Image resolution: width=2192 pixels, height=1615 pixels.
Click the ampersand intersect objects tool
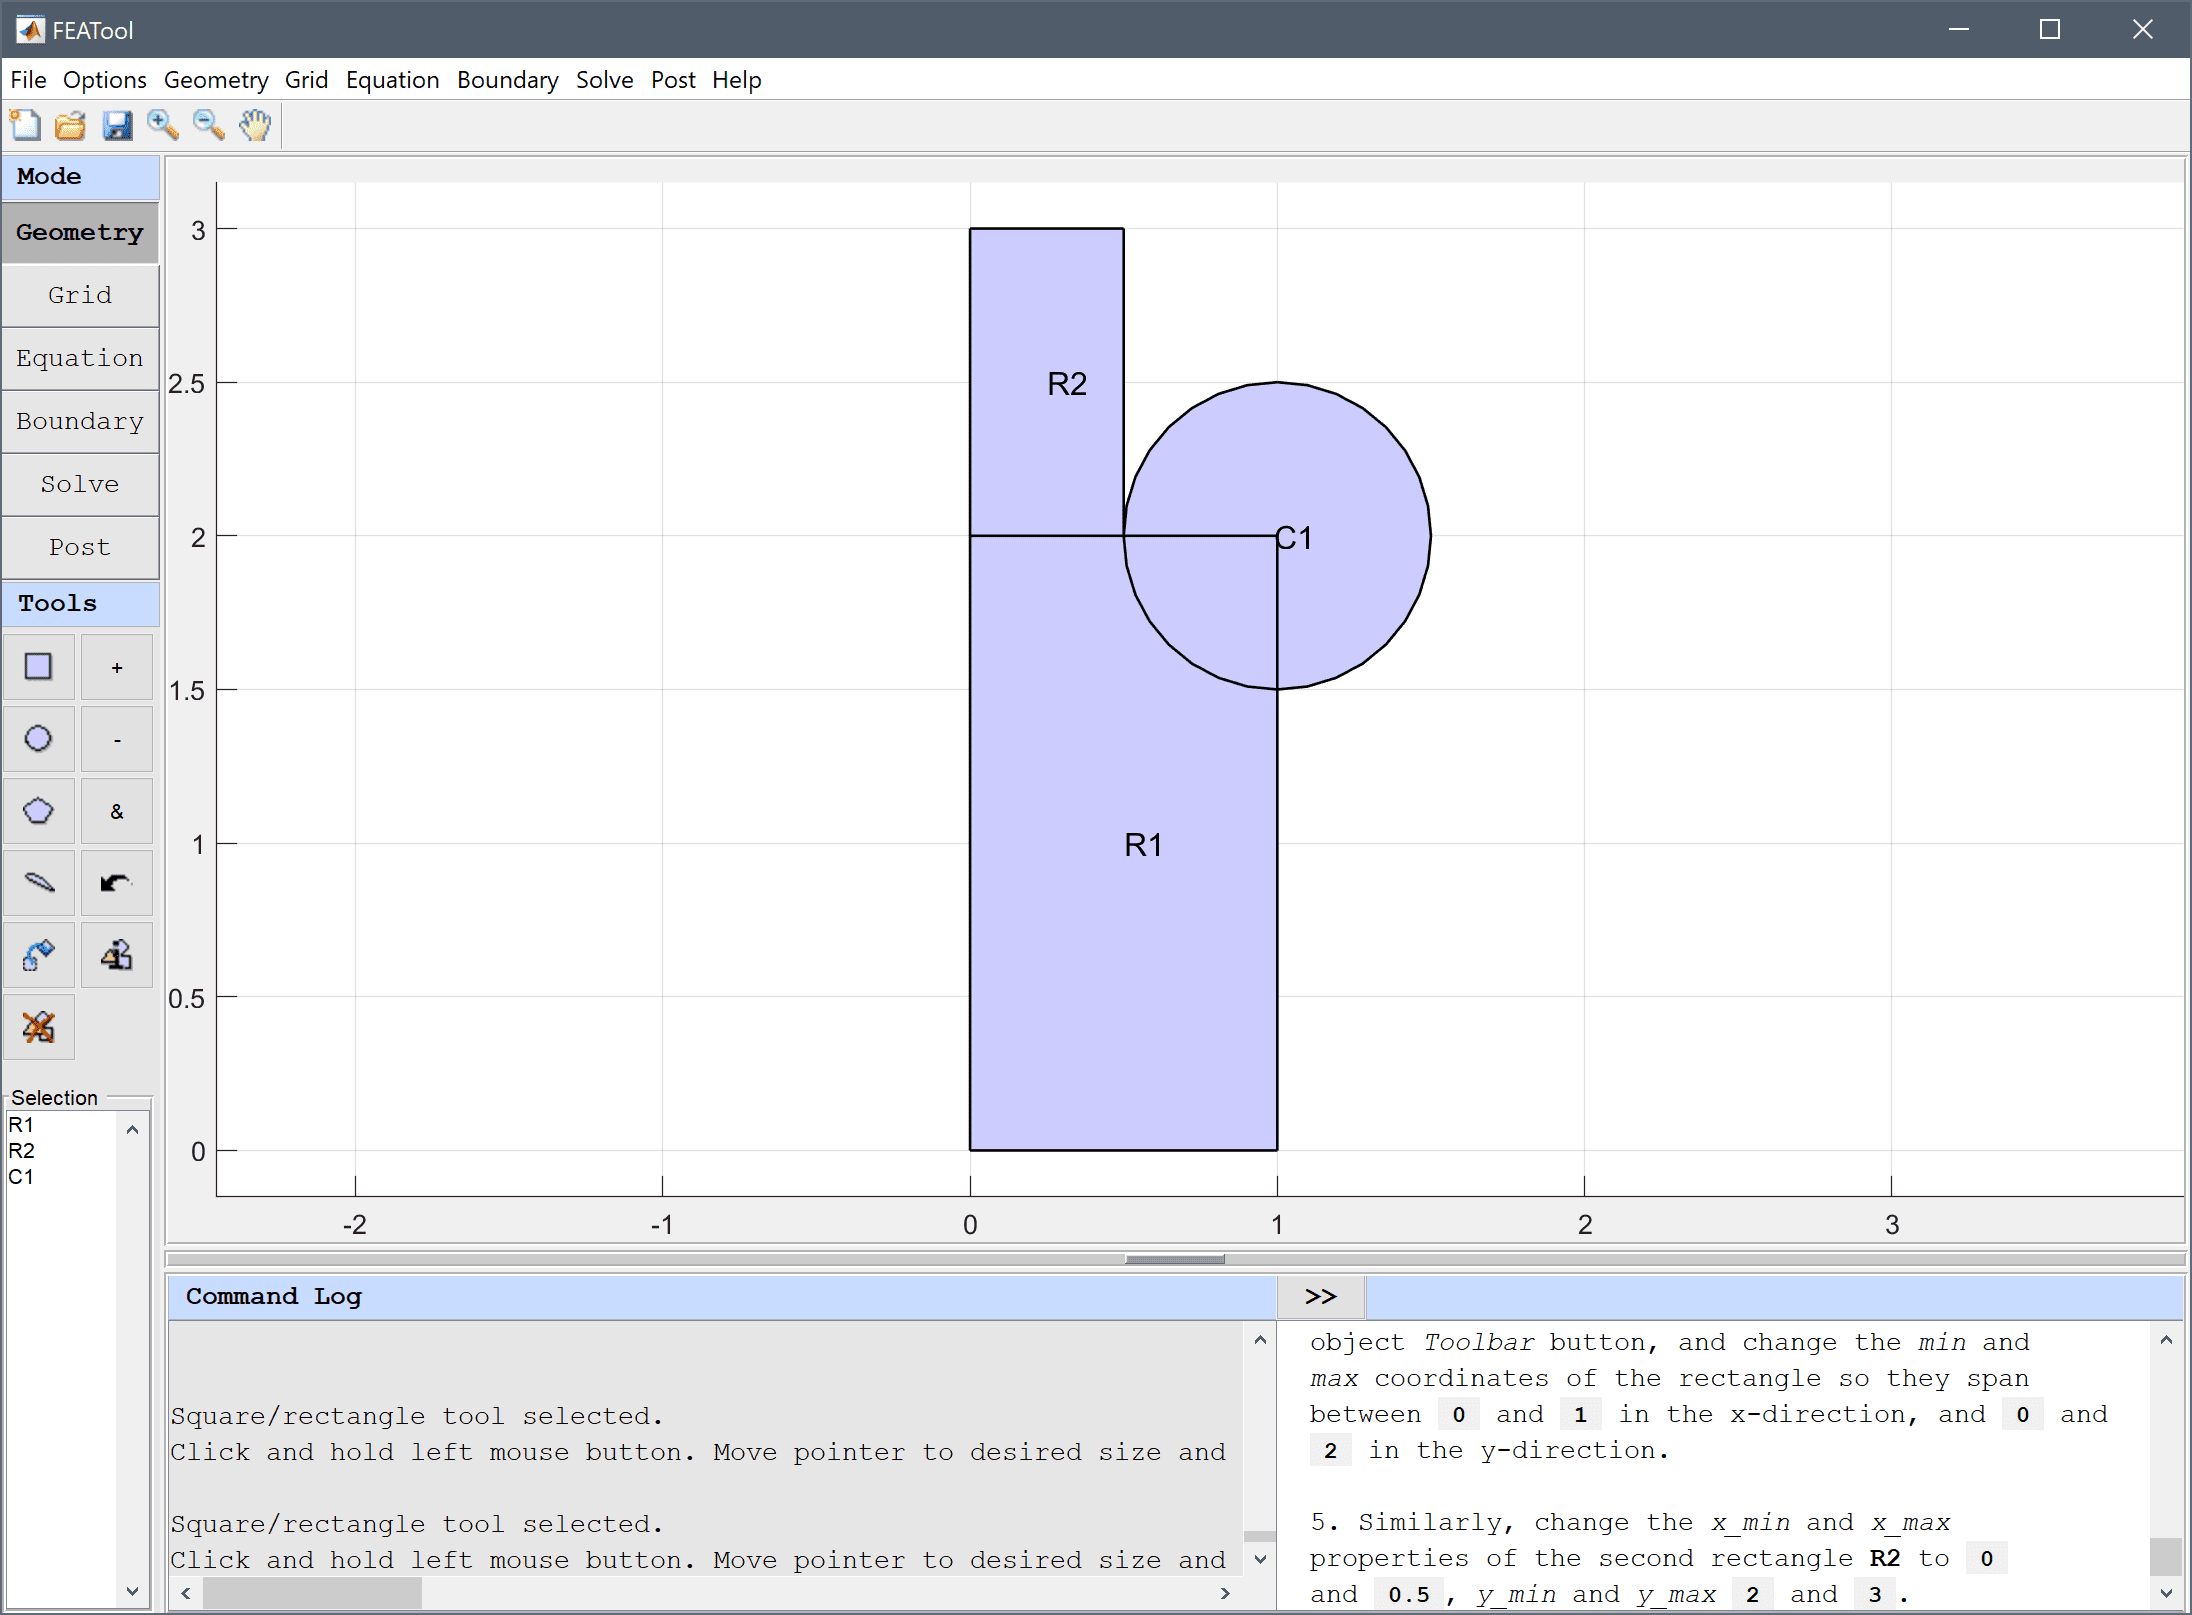click(117, 811)
